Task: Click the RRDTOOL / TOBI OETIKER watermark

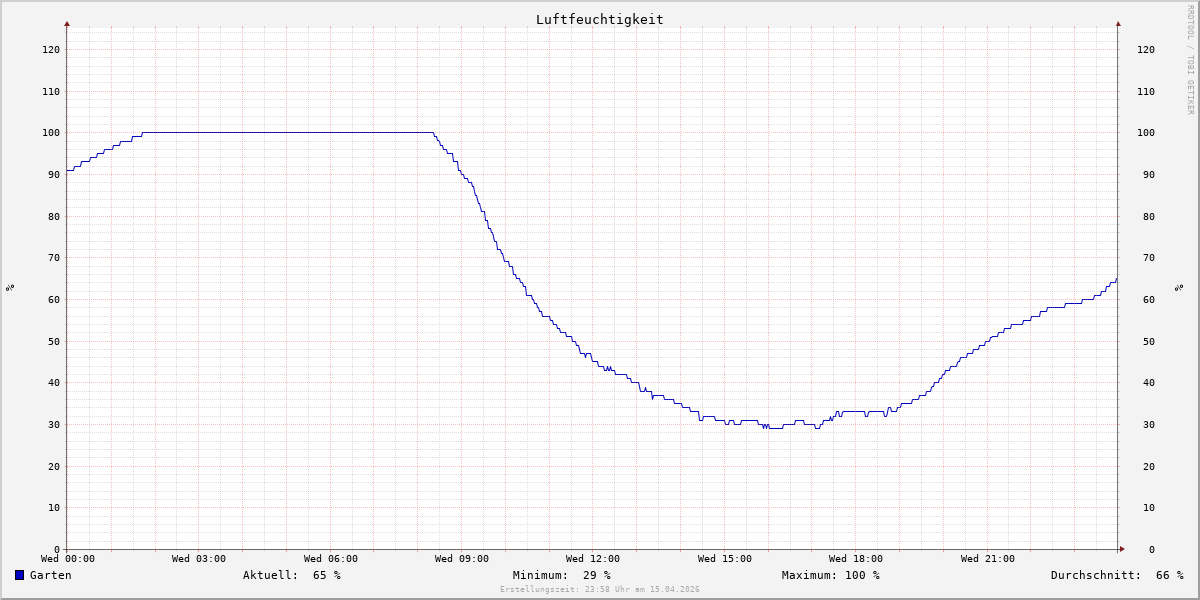Action: [1190, 60]
